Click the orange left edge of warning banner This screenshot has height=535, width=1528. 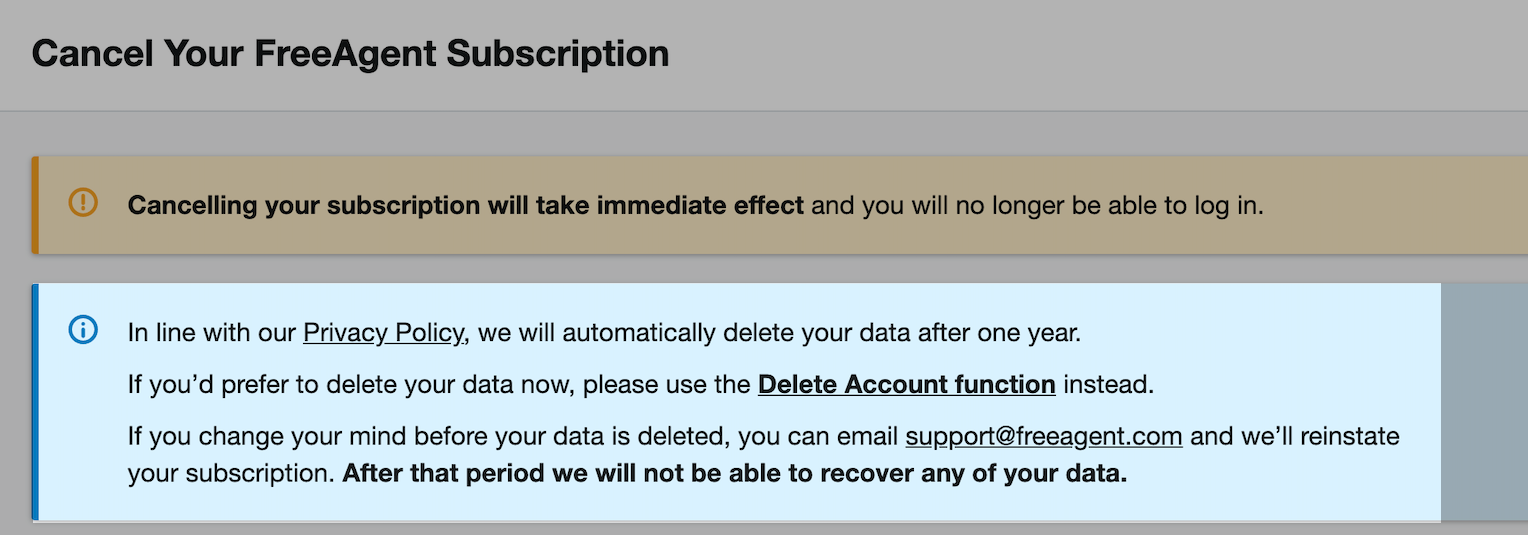pos(35,204)
